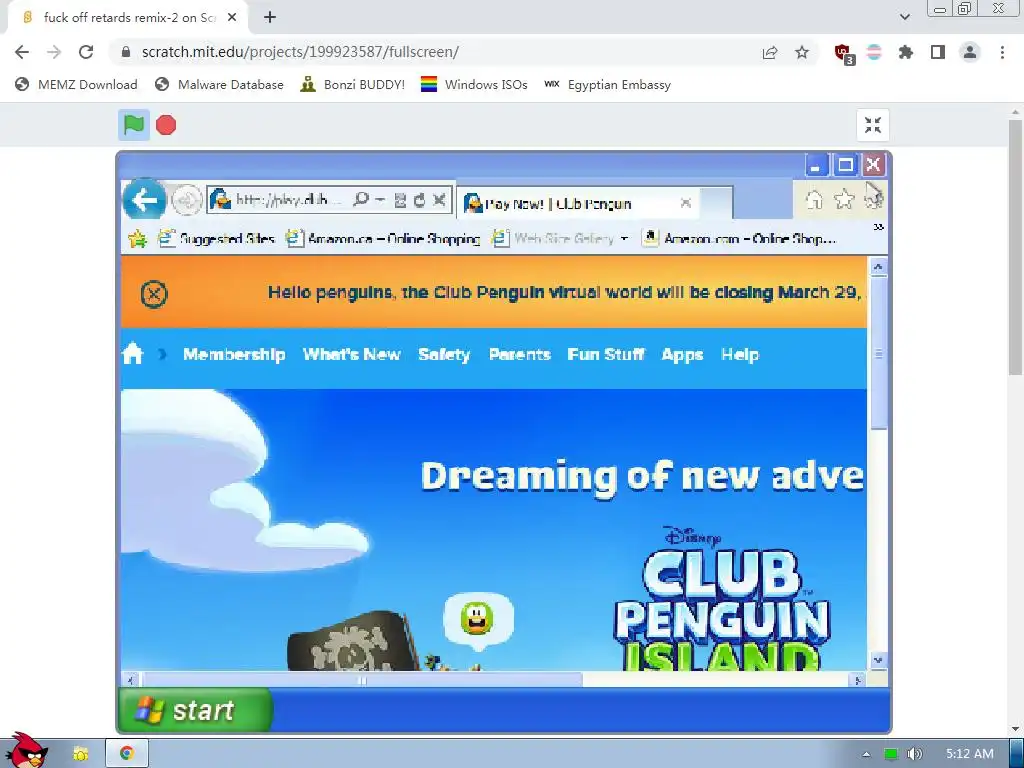Show hidden system tray icons arrow
The image size is (1024, 768).
(867, 754)
